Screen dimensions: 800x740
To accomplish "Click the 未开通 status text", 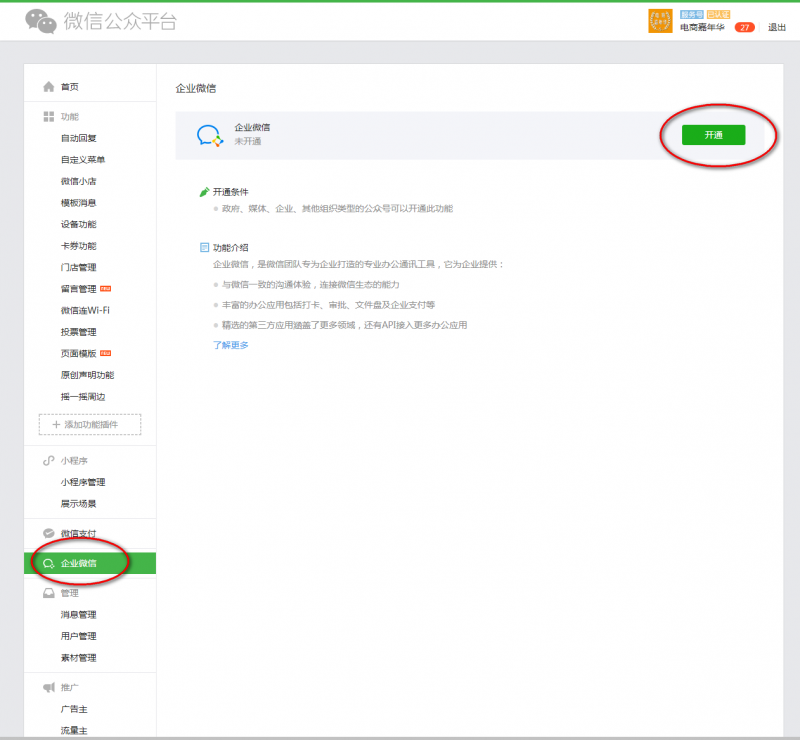I will pos(248,141).
